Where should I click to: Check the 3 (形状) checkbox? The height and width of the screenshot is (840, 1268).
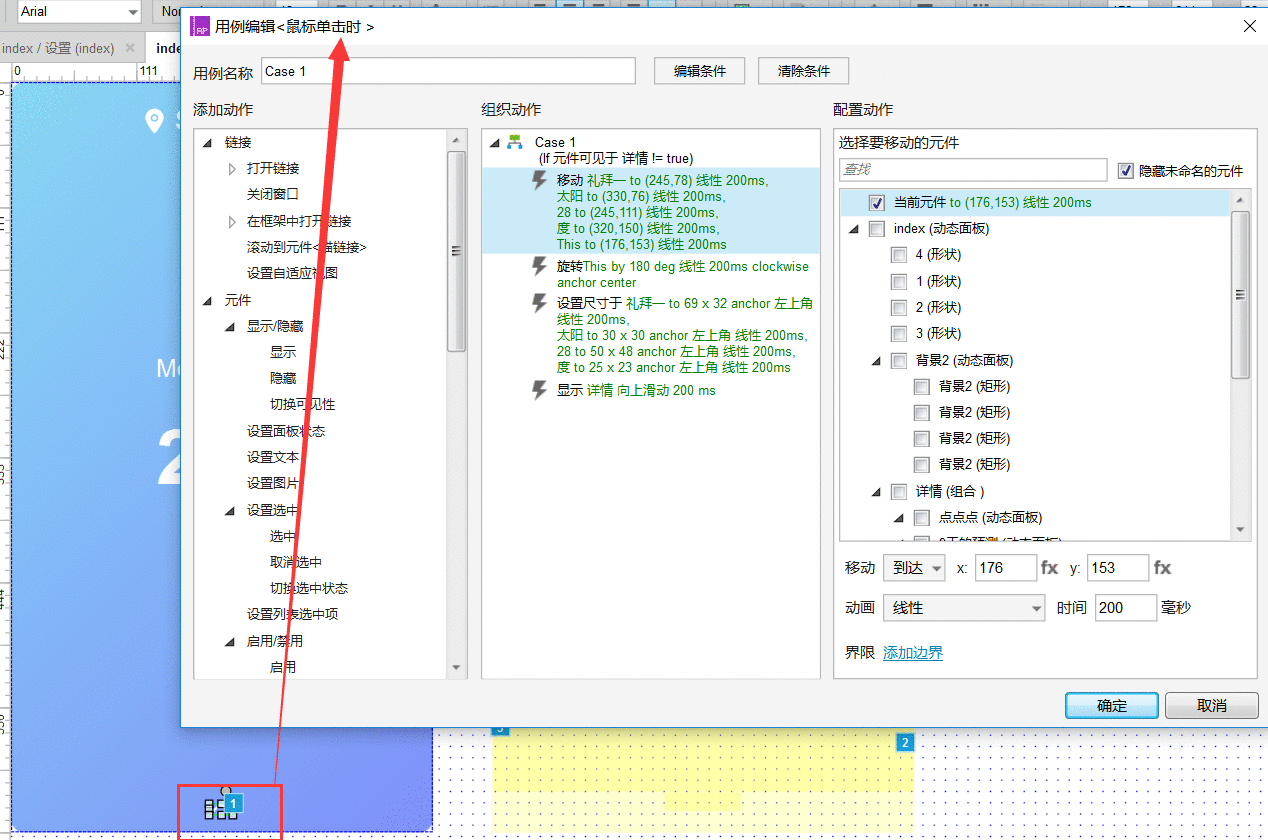(899, 333)
